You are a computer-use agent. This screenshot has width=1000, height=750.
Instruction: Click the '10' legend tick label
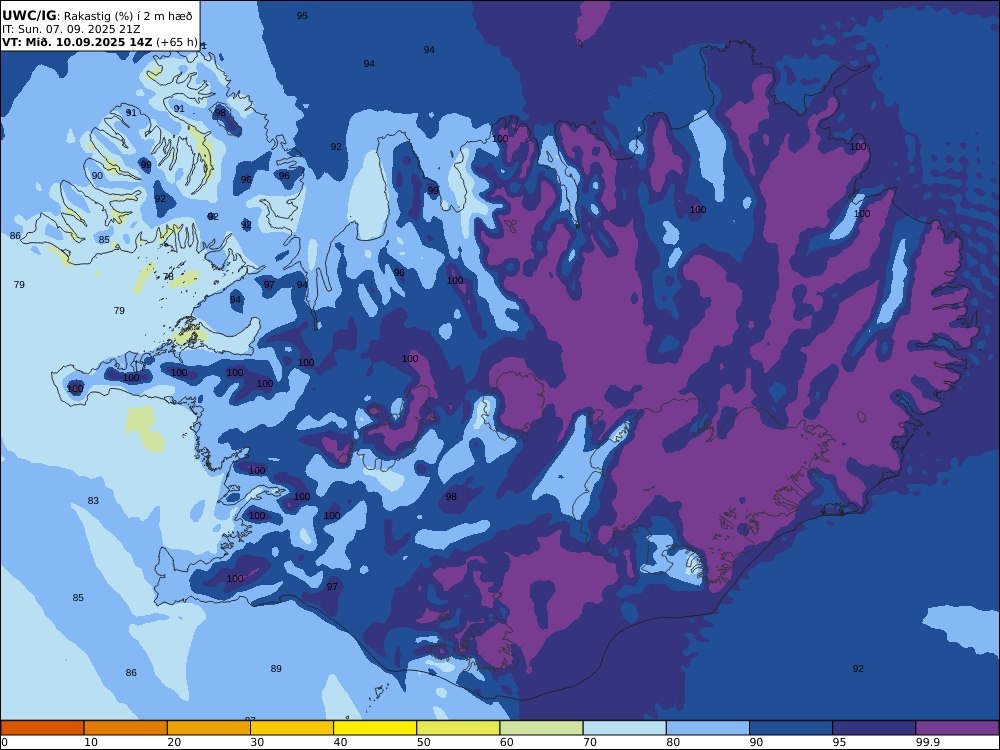click(x=91, y=742)
